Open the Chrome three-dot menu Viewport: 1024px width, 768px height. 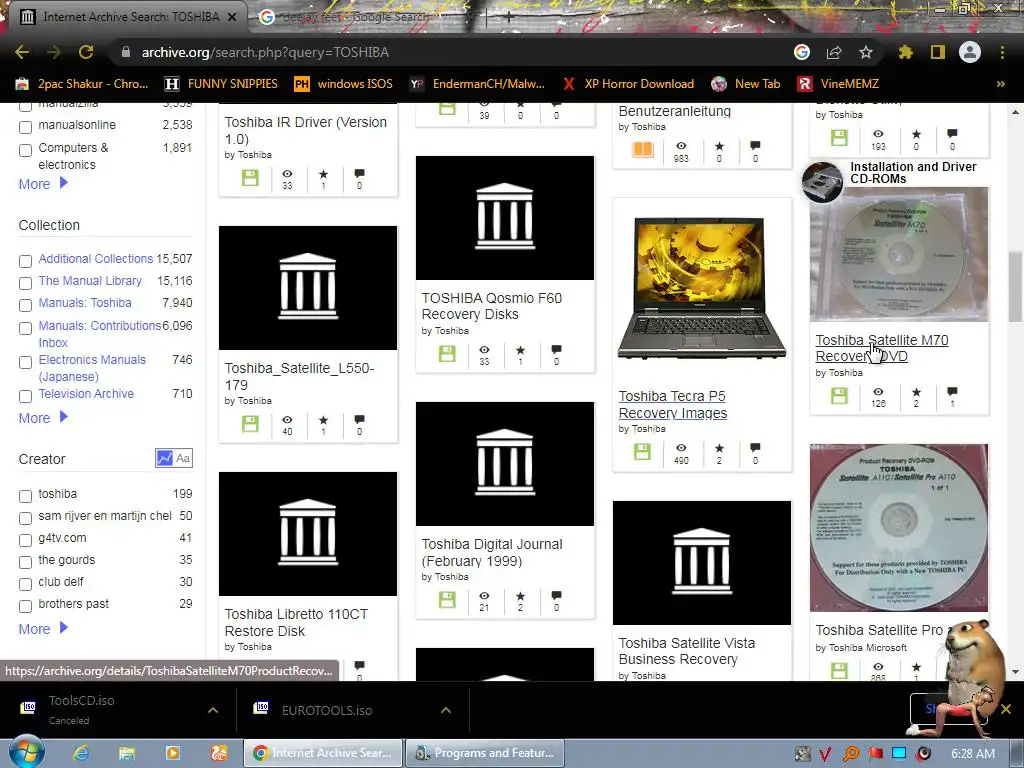(x=1002, y=52)
